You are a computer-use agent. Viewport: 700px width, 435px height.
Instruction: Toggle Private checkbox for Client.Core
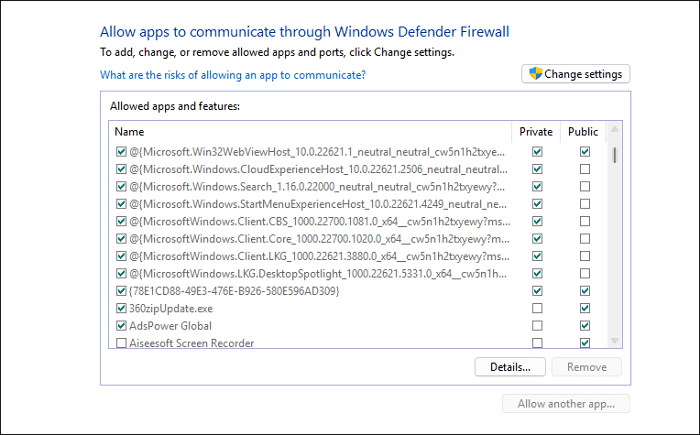pyautogui.click(x=537, y=239)
